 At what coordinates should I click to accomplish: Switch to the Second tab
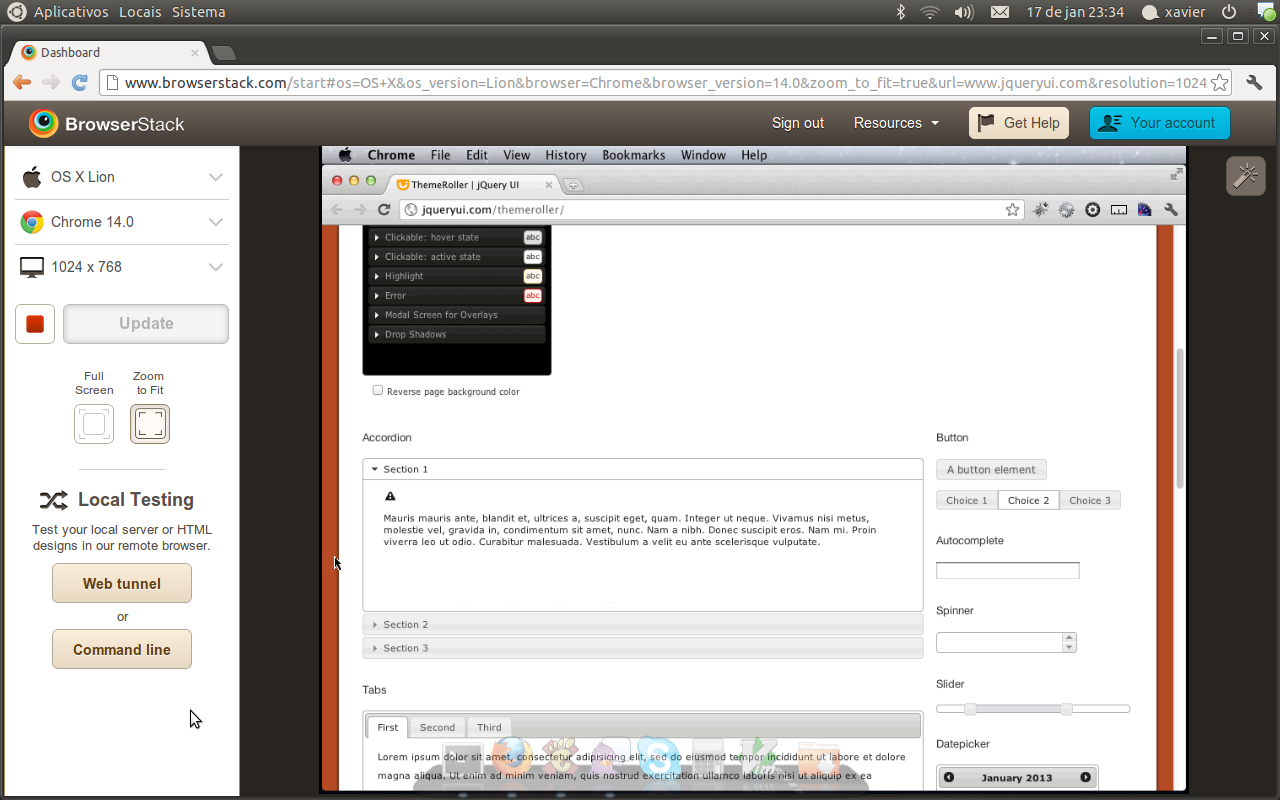click(437, 727)
